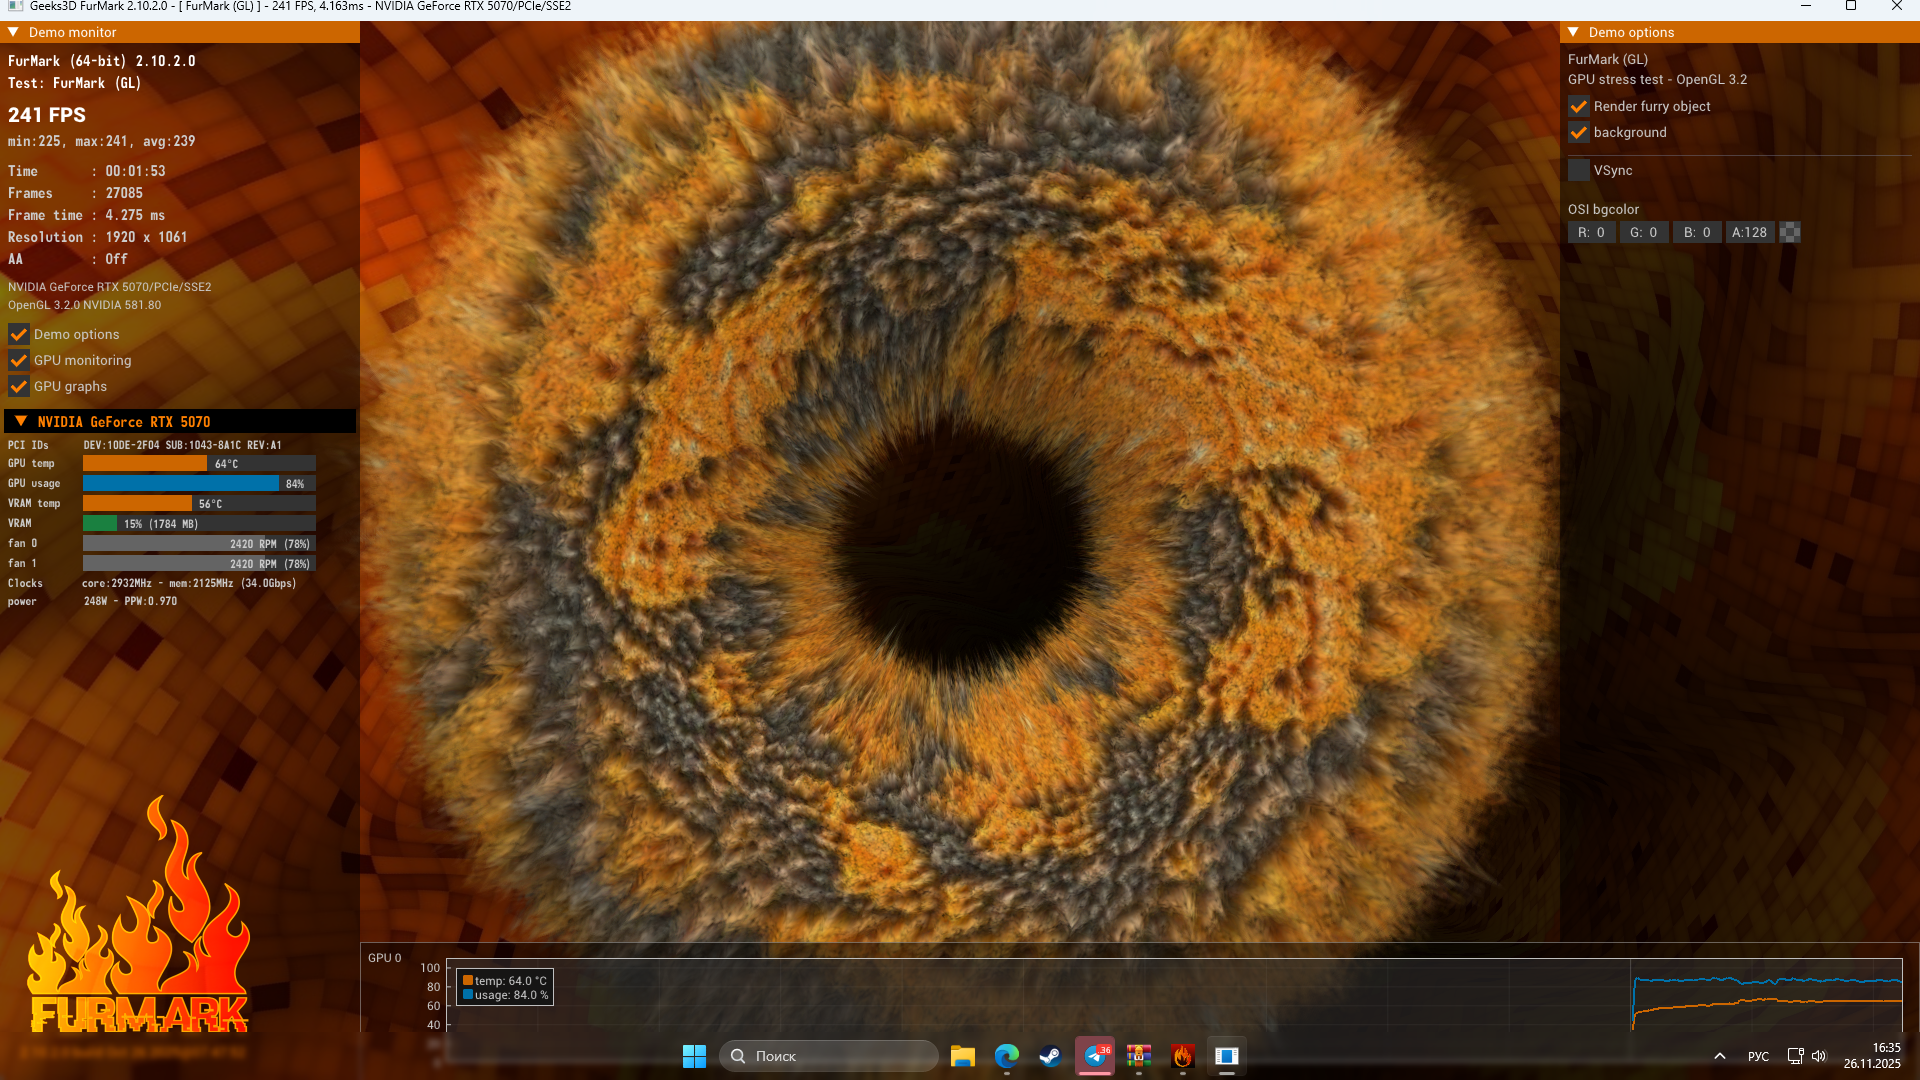The width and height of the screenshot is (1920, 1080).
Task: Click the R: 0 color value field
Action: click(x=1591, y=232)
